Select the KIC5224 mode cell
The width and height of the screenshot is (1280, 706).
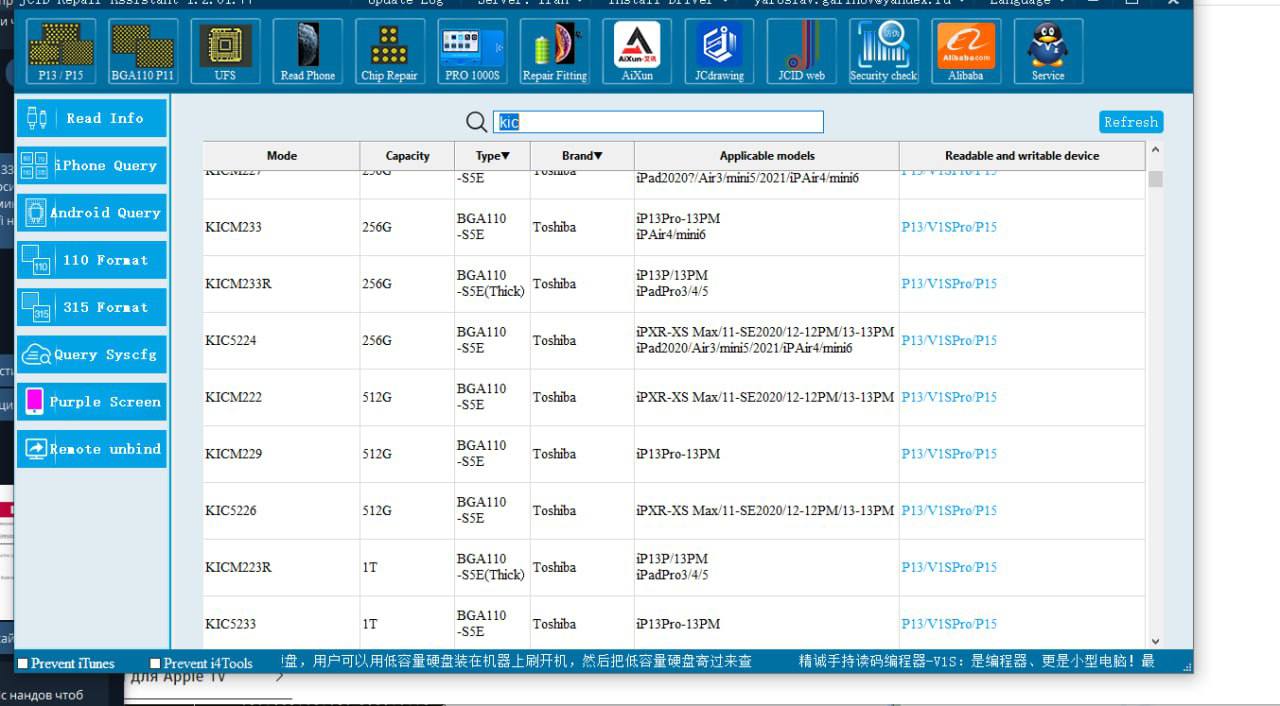282,341
